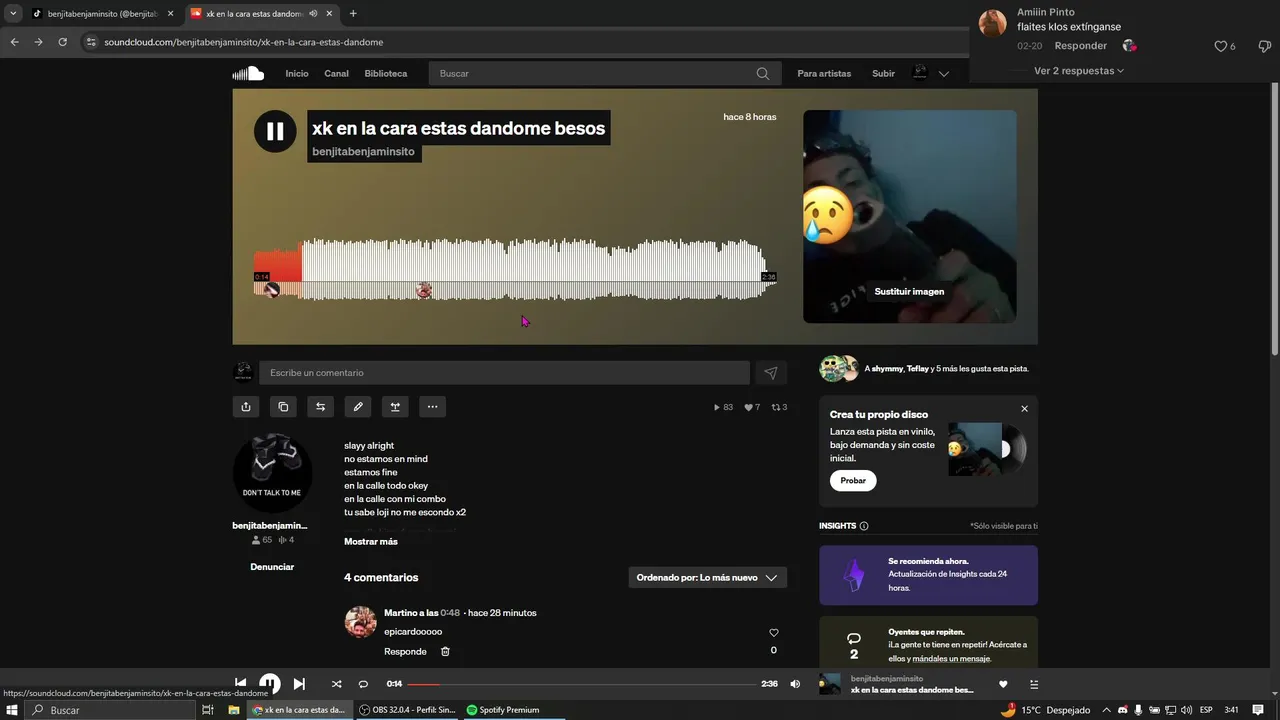Viewport: 1280px width, 720px height.
Task: Click Denunciar under the profile
Action: click(x=272, y=567)
